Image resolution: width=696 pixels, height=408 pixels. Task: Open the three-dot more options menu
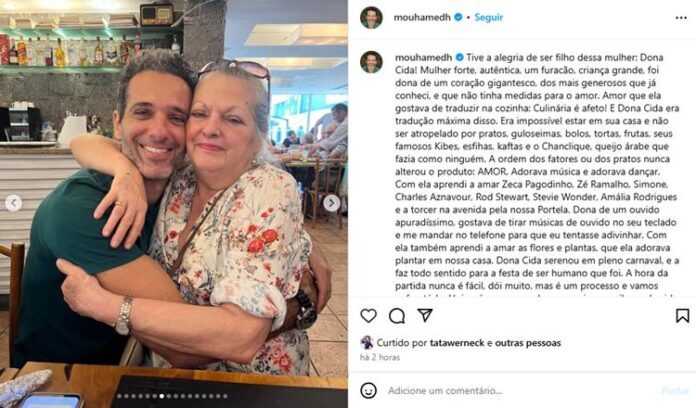(681, 18)
